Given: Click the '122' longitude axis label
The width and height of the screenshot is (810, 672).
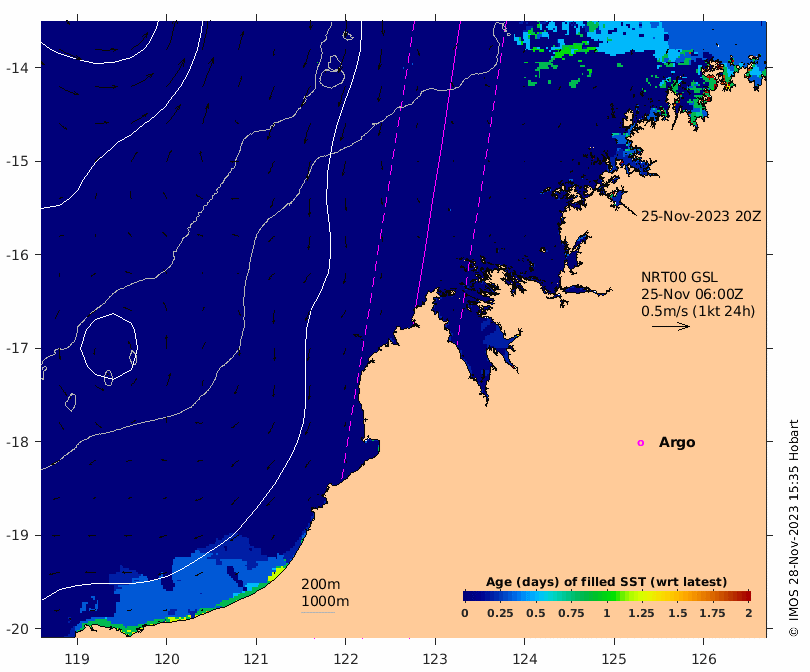Looking at the screenshot, I should pyautogui.click(x=346, y=659).
